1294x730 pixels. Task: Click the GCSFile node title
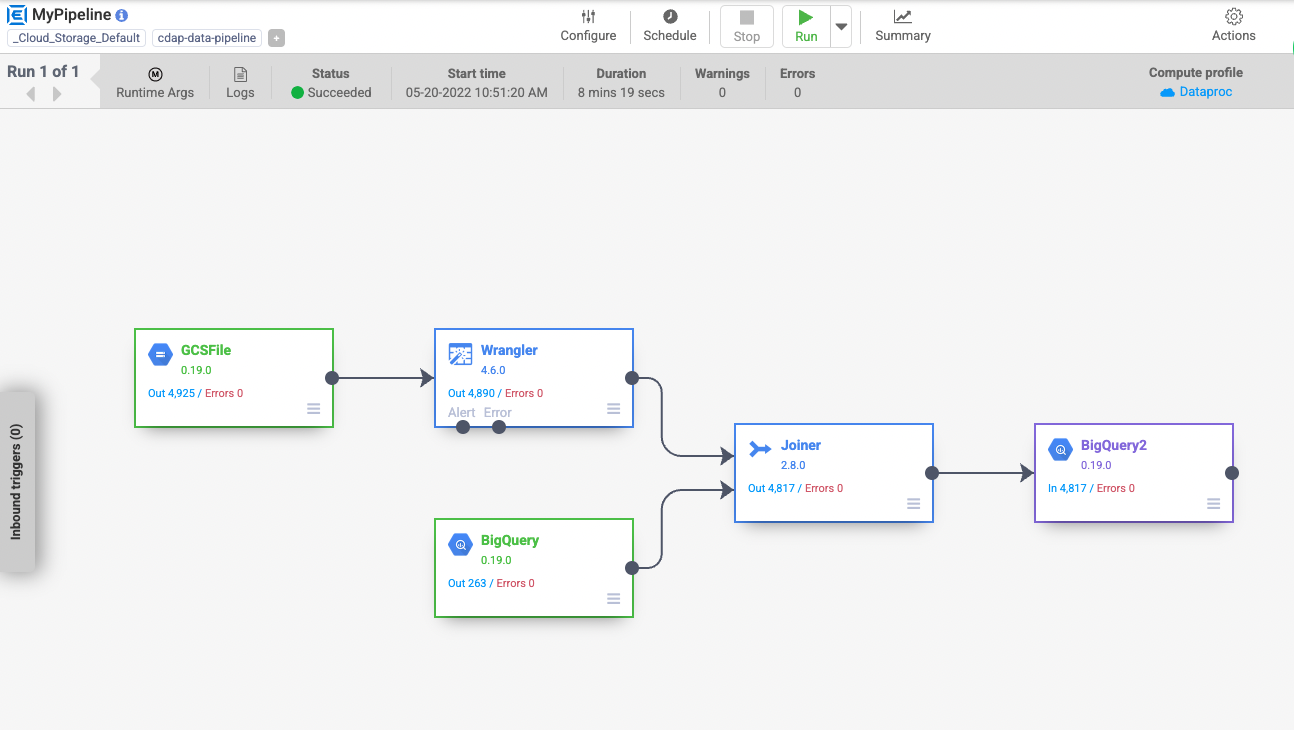206,351
